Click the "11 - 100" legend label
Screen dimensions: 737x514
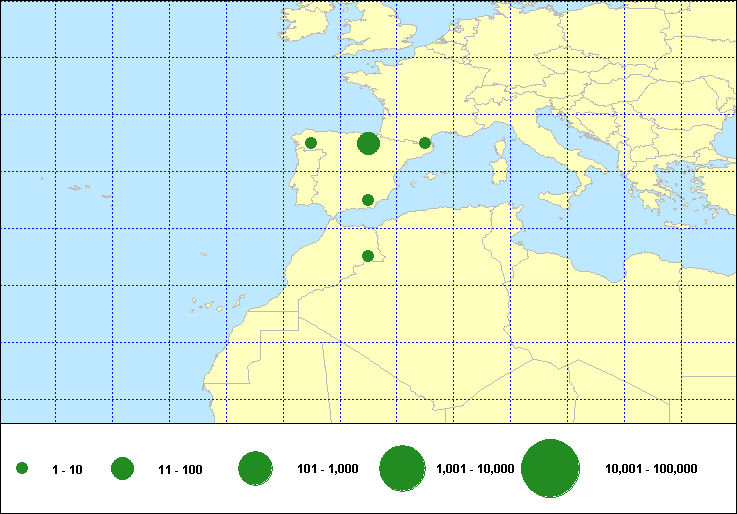point(180,469)
